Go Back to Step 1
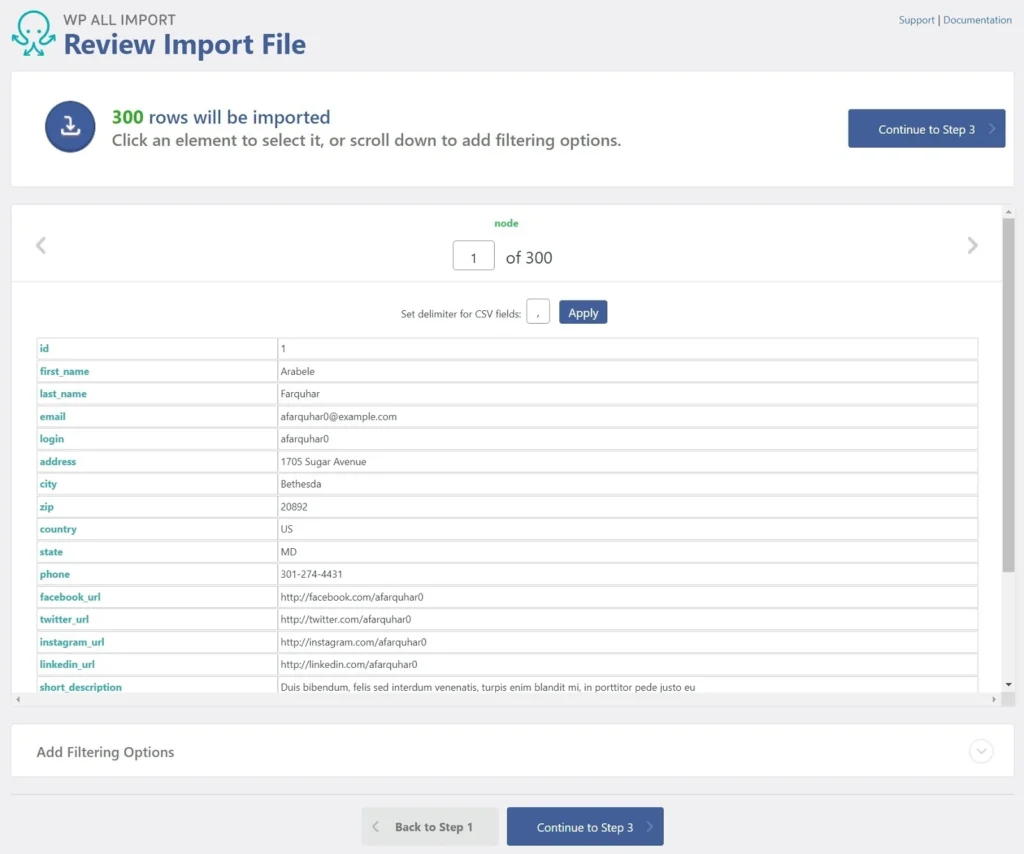 point(430,827)
